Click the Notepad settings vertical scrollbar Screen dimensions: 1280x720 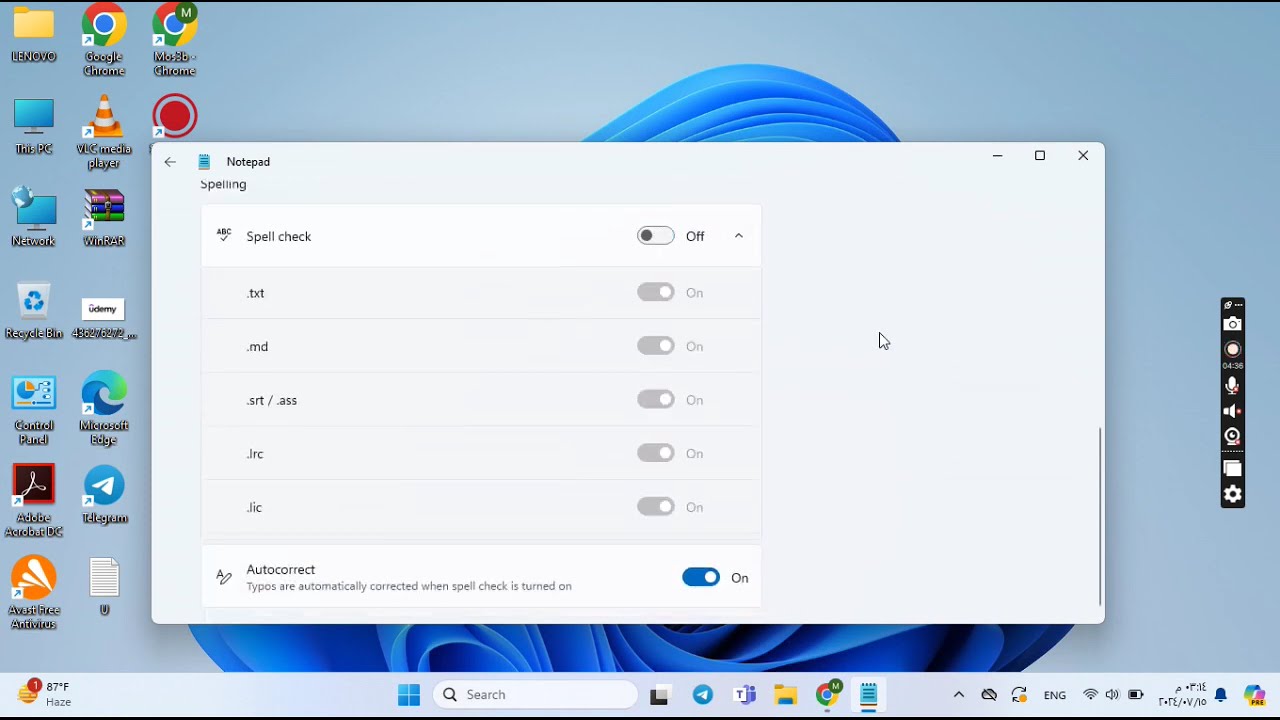1100,516
